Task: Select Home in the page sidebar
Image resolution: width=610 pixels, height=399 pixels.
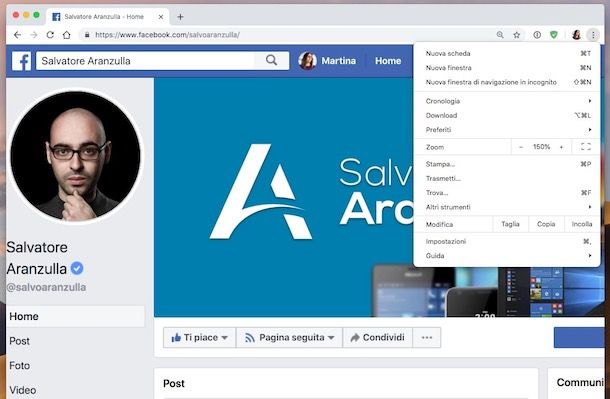Action: 75,317
